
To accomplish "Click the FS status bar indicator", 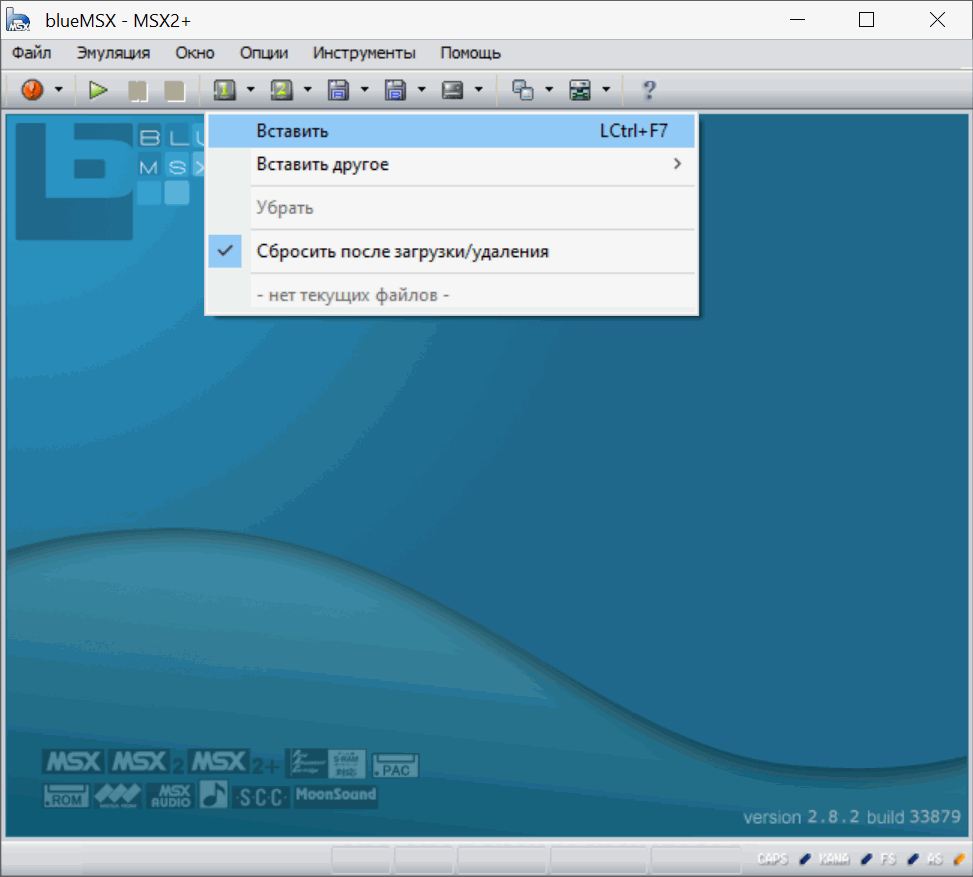I will 889,859.
